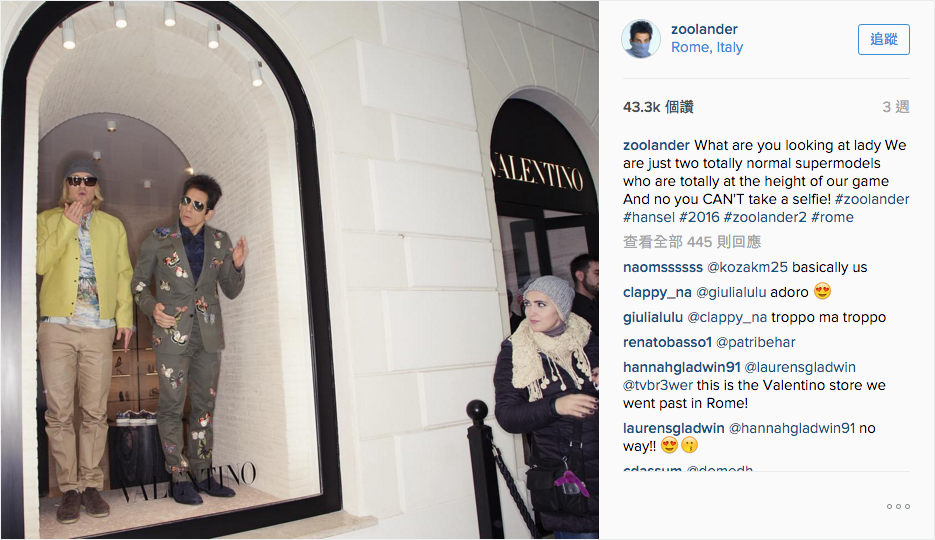Open the zoolander username at the post header
Image resolution: width=935 pixels, height=540 pixels.
[704, 29]
